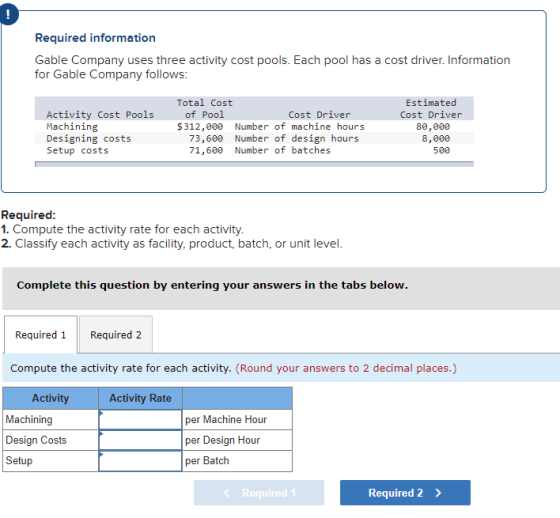Click 'Number of design hours' text
Image resolution: width=560 pixels, height=518 pixels.
[297, 138]
